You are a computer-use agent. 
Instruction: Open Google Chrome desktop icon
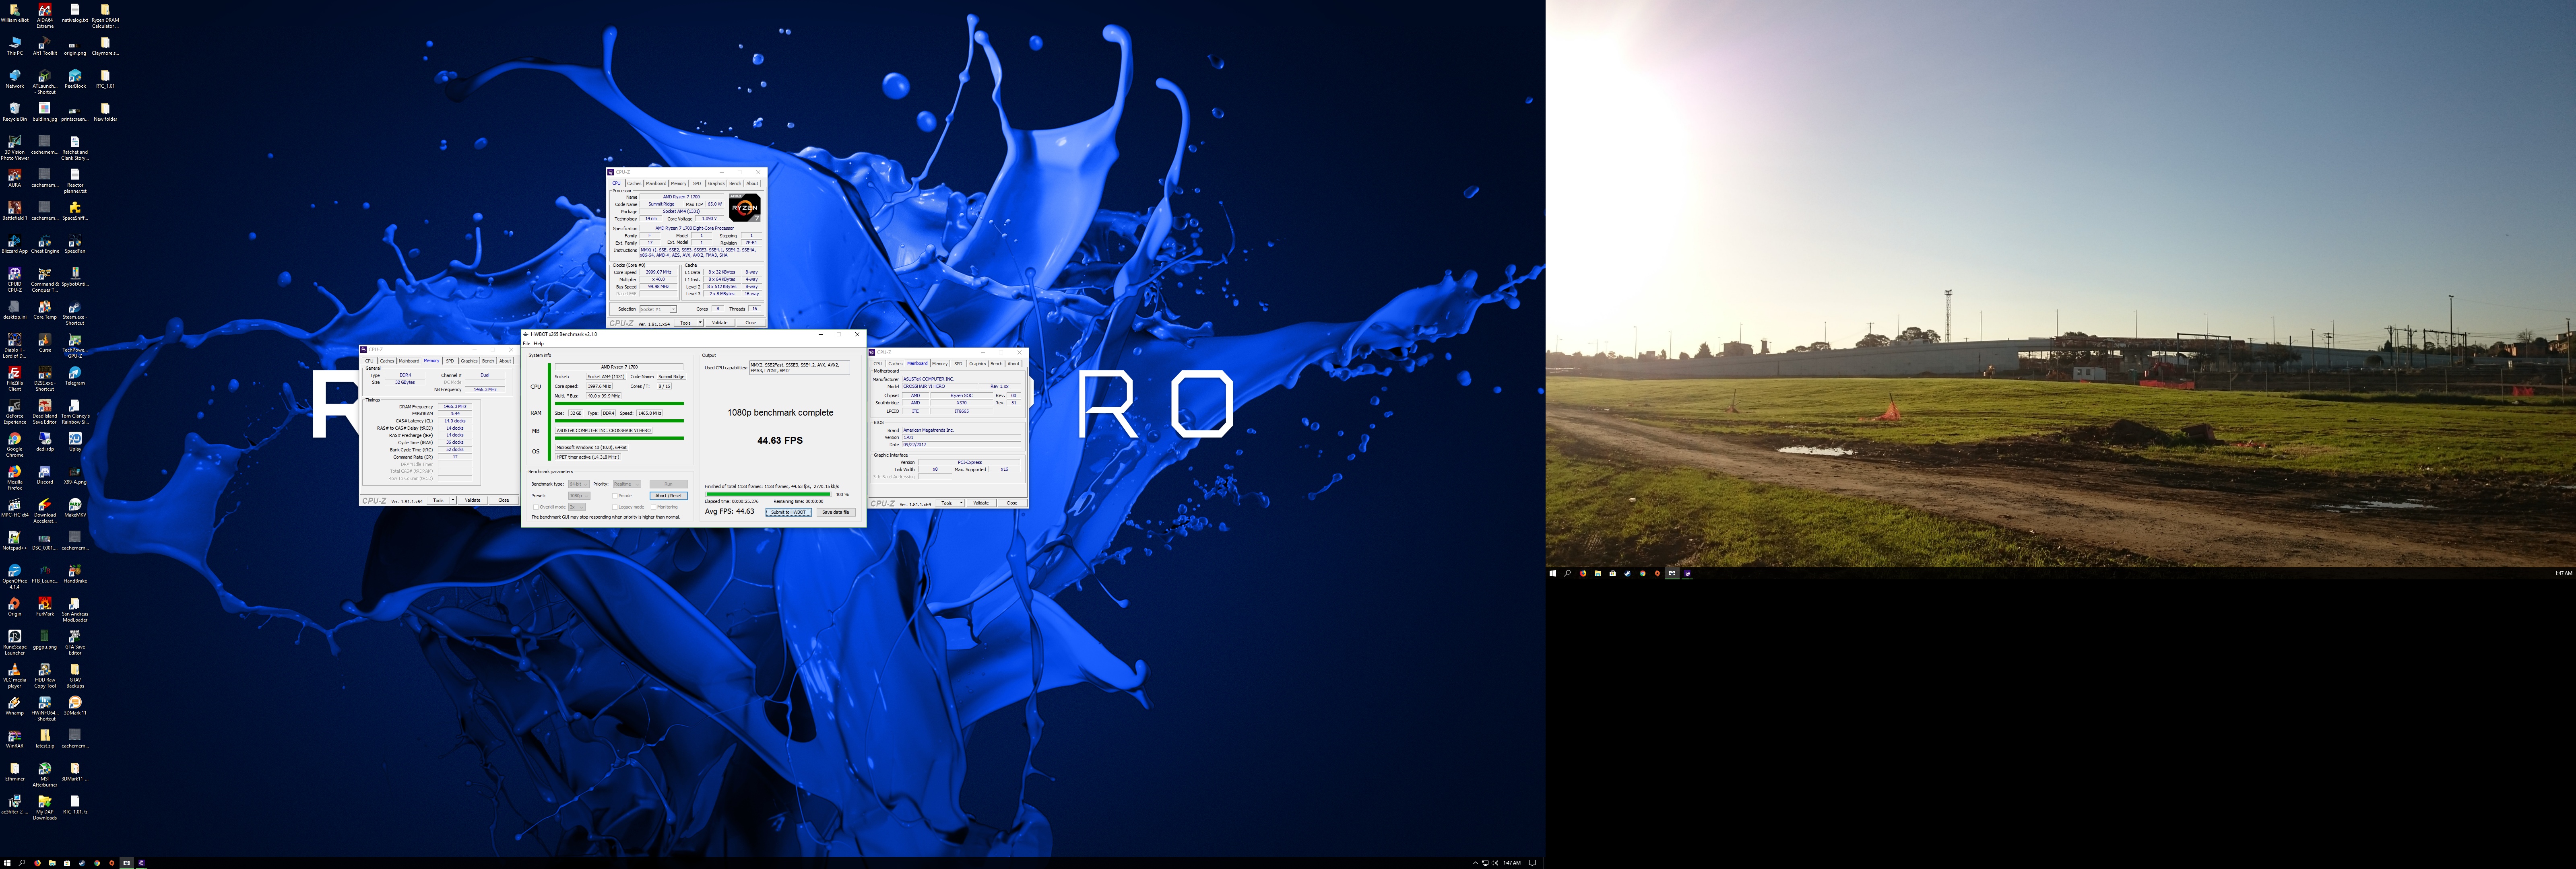pos(15,445)
